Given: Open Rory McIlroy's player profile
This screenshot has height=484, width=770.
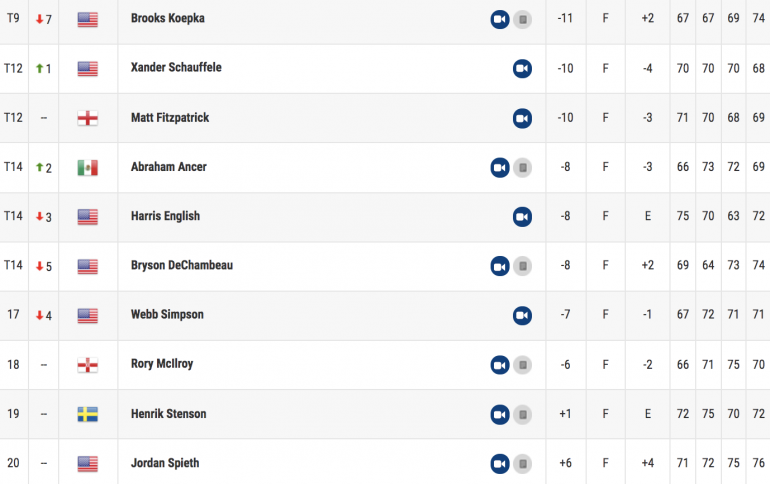Looking at the screenshot, I should tap(162, 364).
